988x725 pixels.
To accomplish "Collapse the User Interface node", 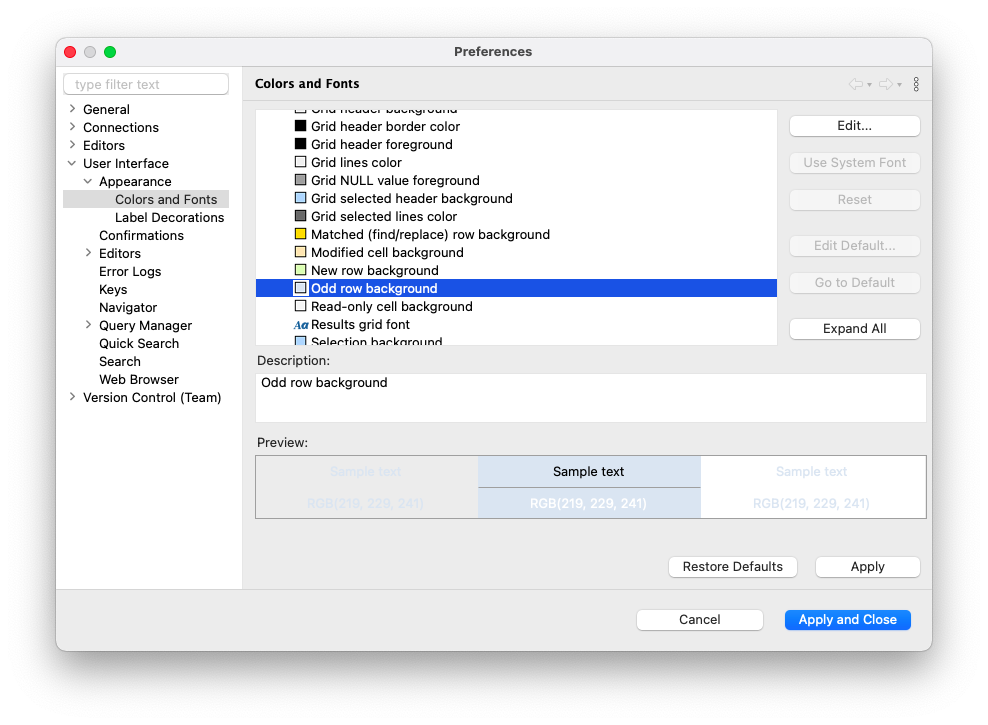I will click(x=72, y=163).
